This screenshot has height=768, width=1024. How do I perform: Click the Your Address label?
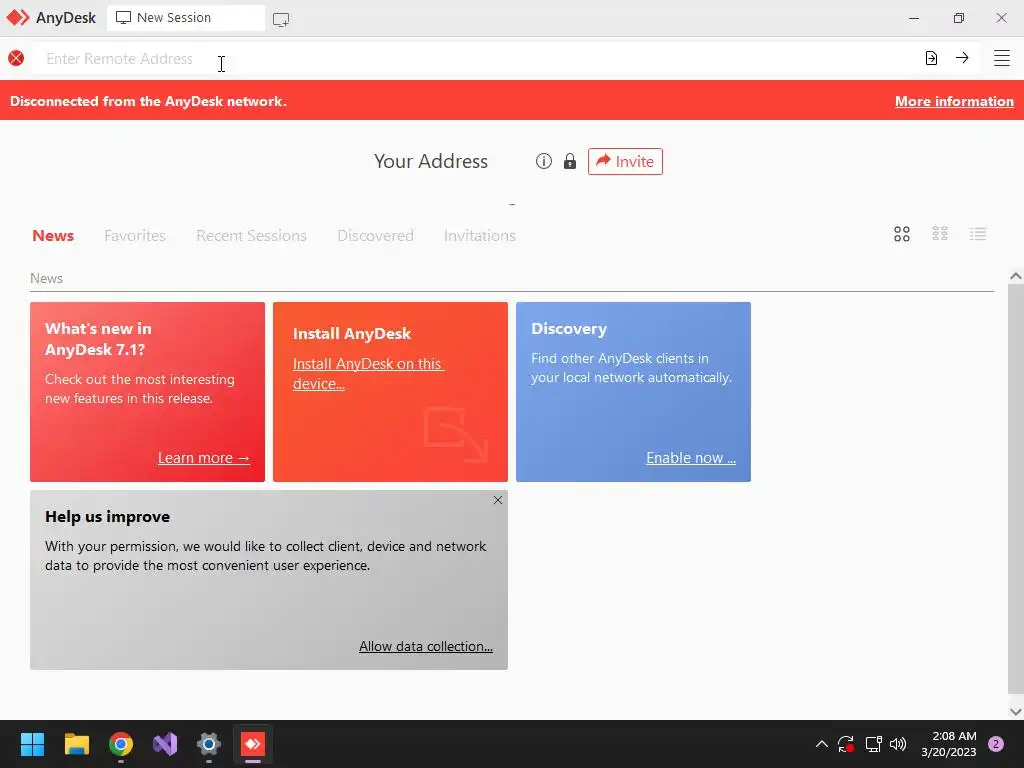(431, 161)
